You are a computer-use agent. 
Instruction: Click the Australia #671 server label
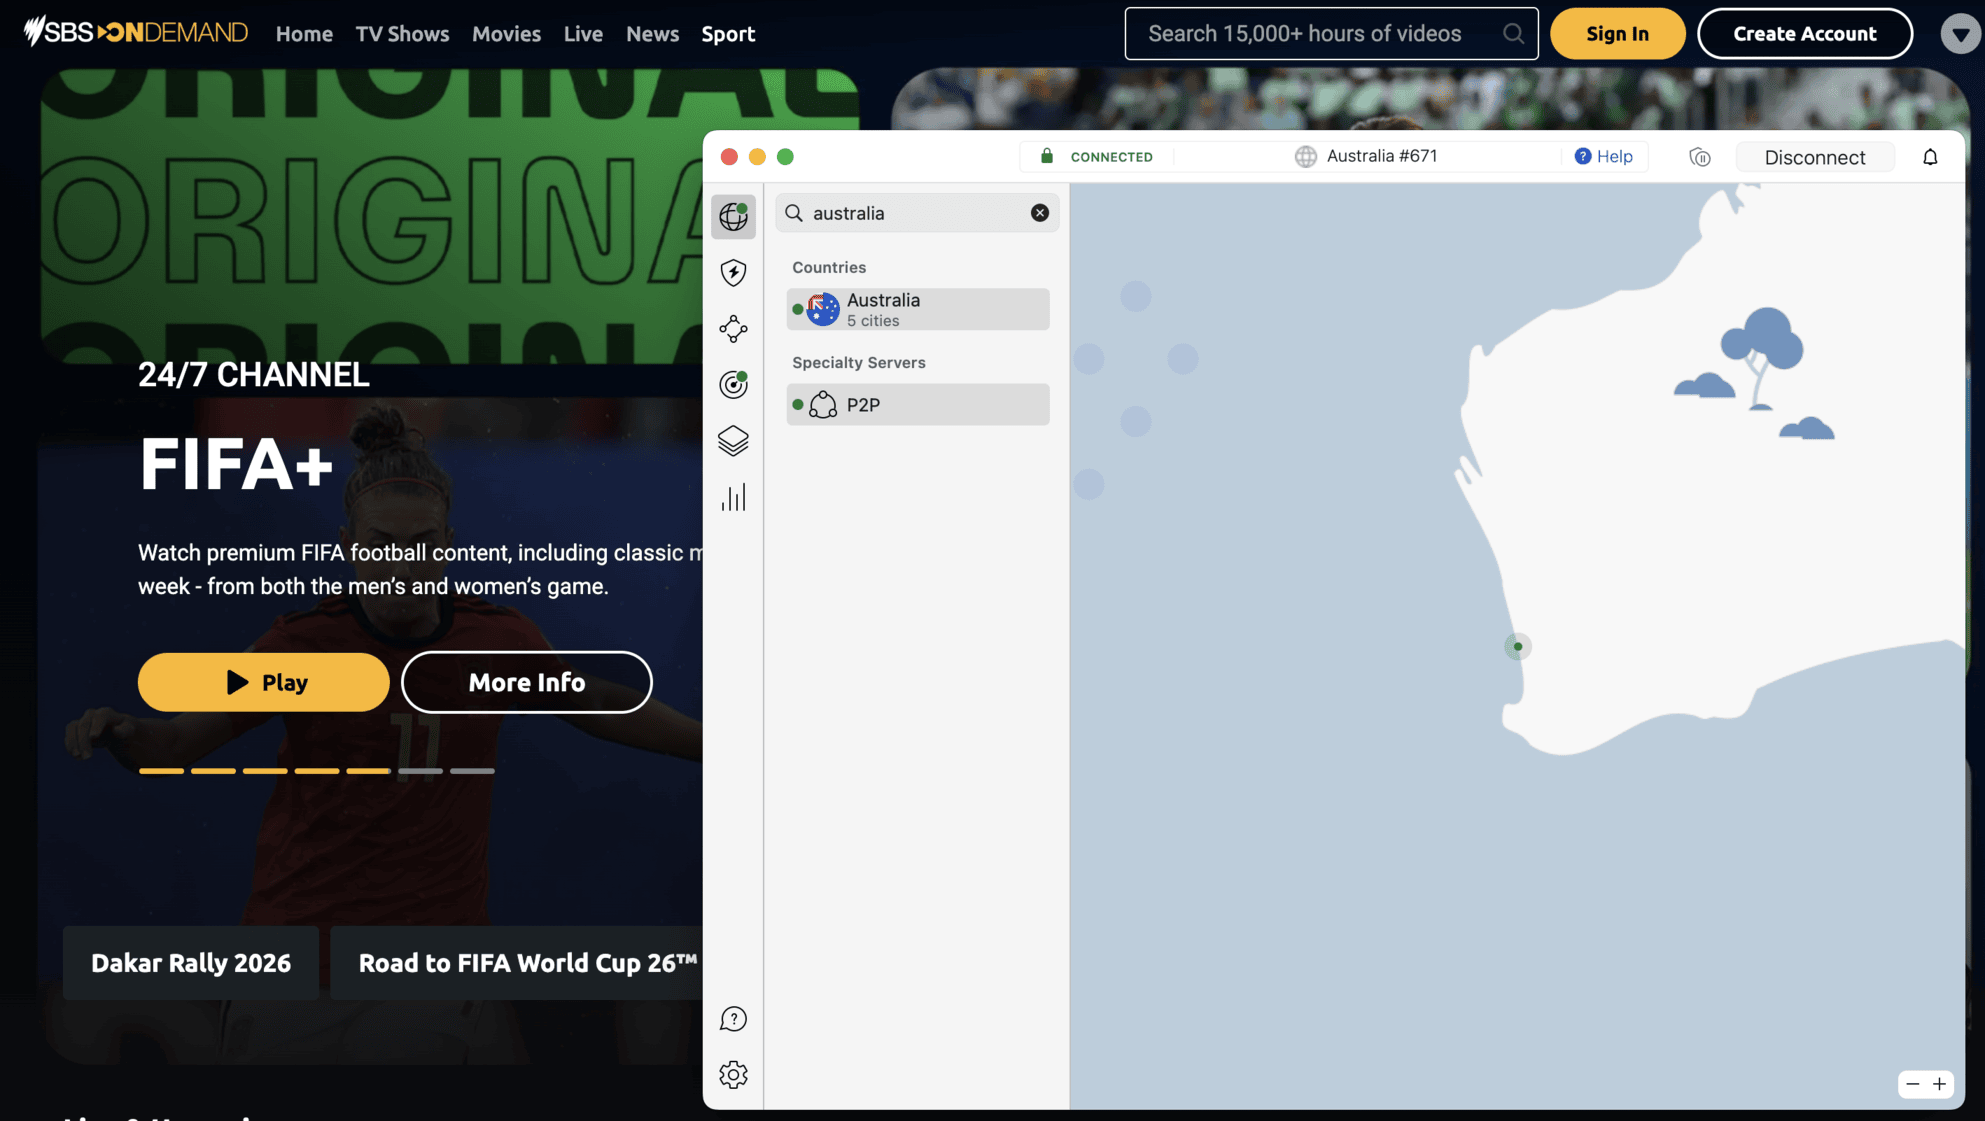click(1366, 156)
